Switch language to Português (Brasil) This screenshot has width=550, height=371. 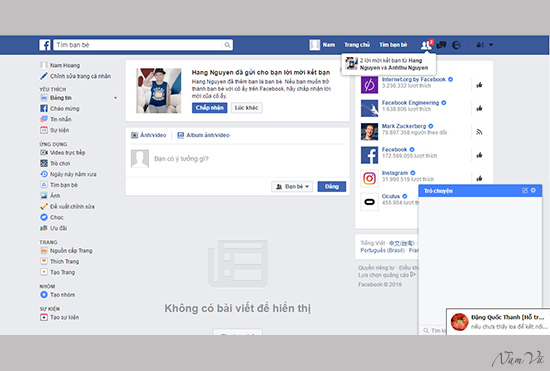click(382, 250)
